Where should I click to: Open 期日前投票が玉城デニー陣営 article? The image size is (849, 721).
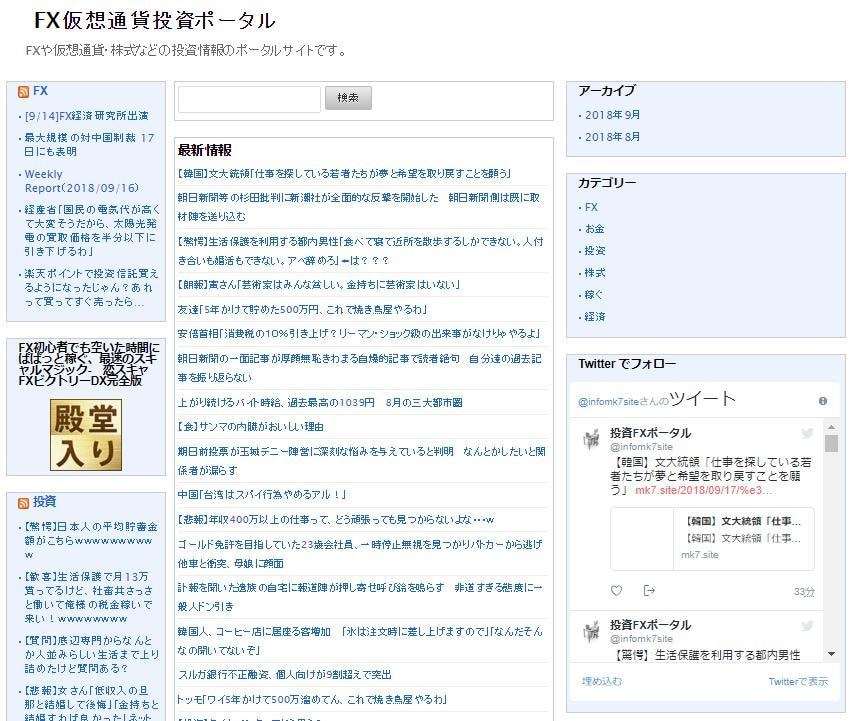pos(361,461)
